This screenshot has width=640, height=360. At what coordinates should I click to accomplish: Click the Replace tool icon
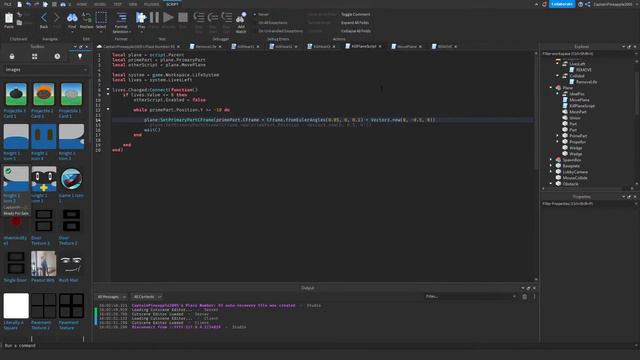(87, 18)
